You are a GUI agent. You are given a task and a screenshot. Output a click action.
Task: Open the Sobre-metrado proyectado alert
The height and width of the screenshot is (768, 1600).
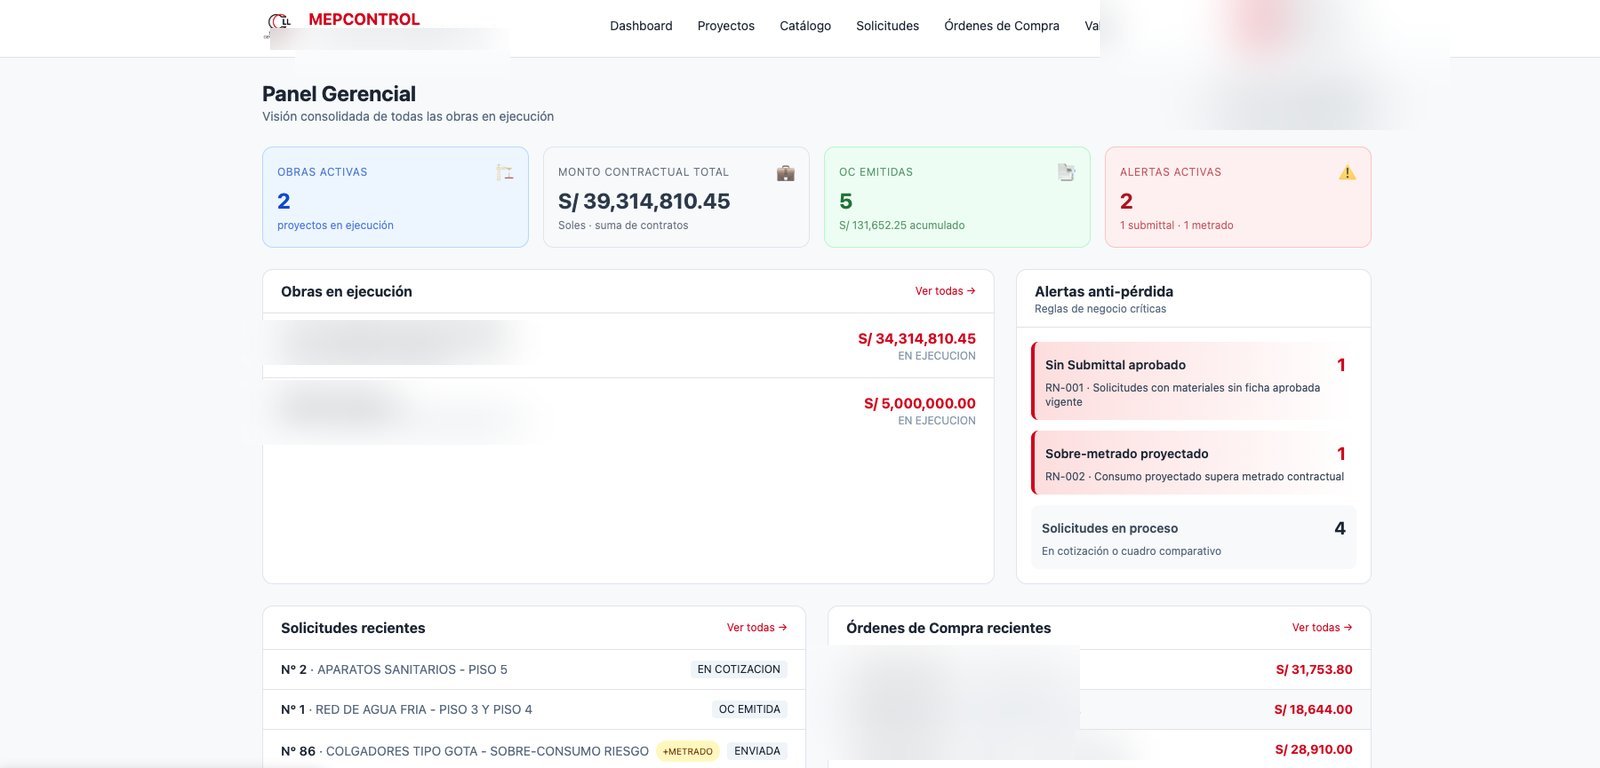pos(1194,463)
